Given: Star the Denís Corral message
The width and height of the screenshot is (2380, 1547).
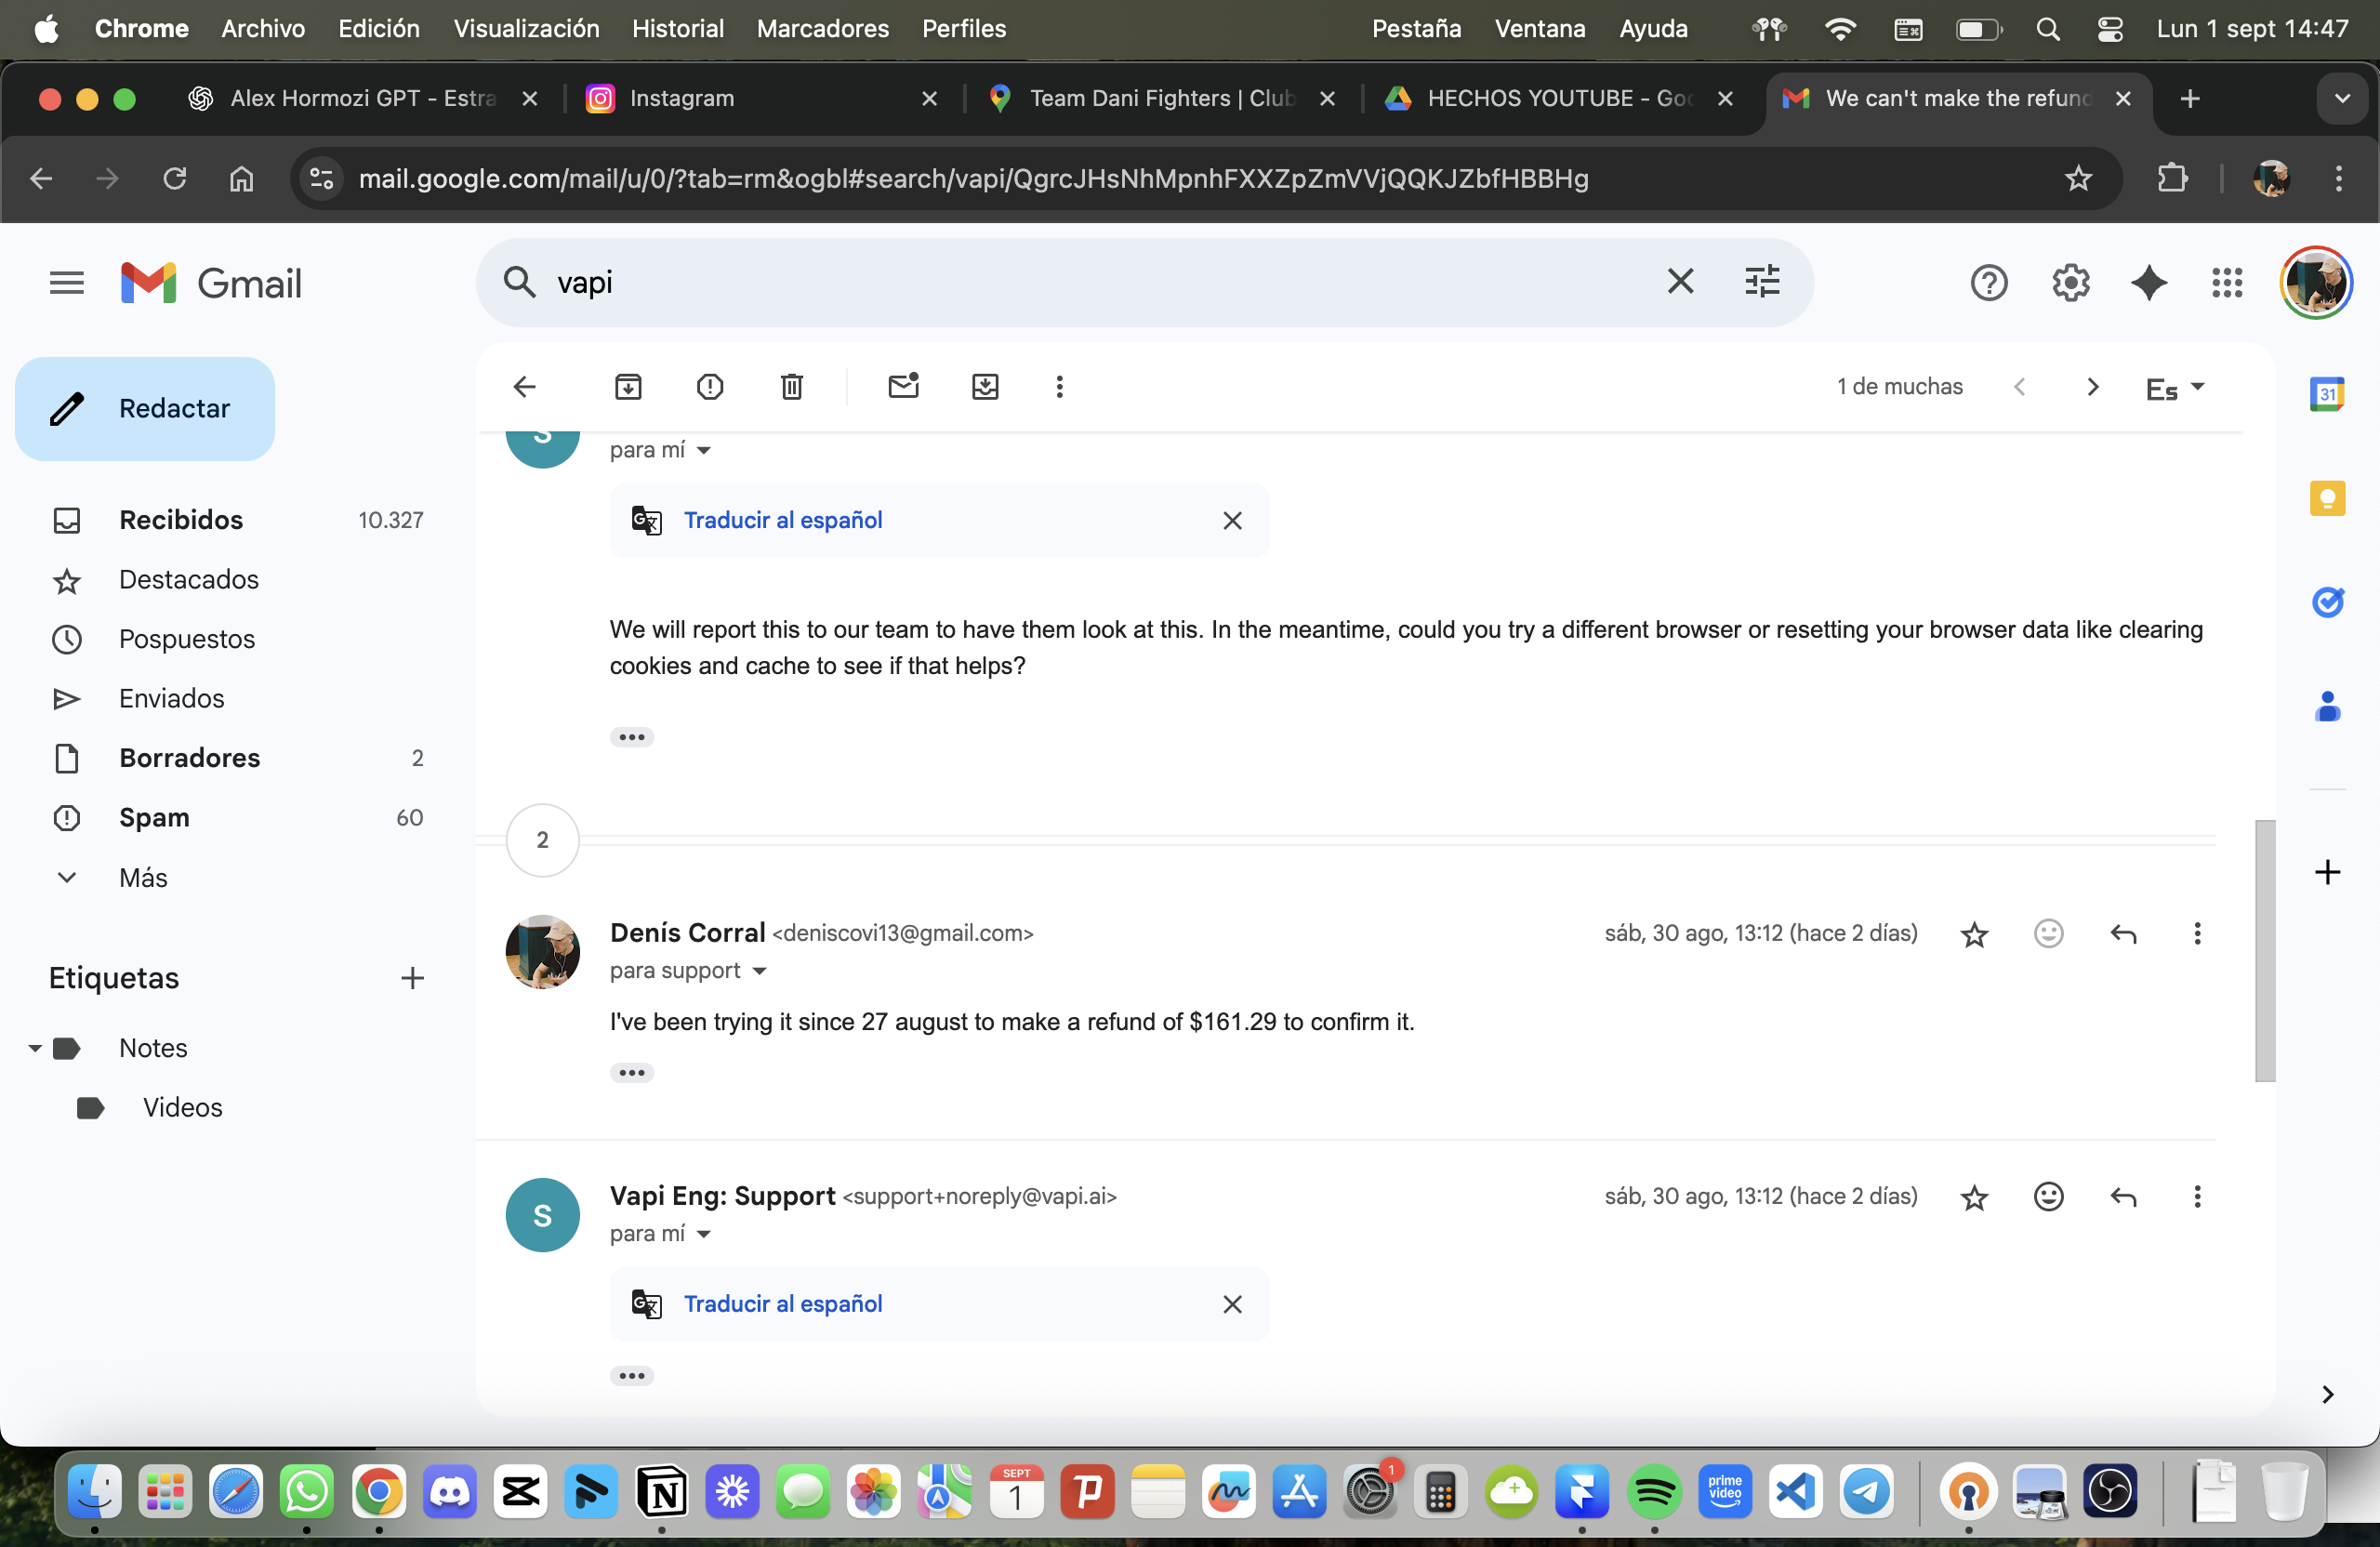Looking at the screenshot, I should 1974,934.
